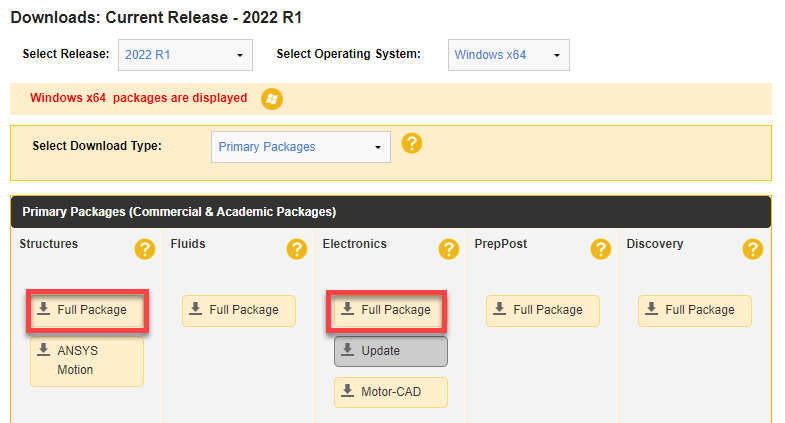This screenshot has width=785, height=423.
Task: Download the ANSYS Motion package
Action: coord(87,361)
